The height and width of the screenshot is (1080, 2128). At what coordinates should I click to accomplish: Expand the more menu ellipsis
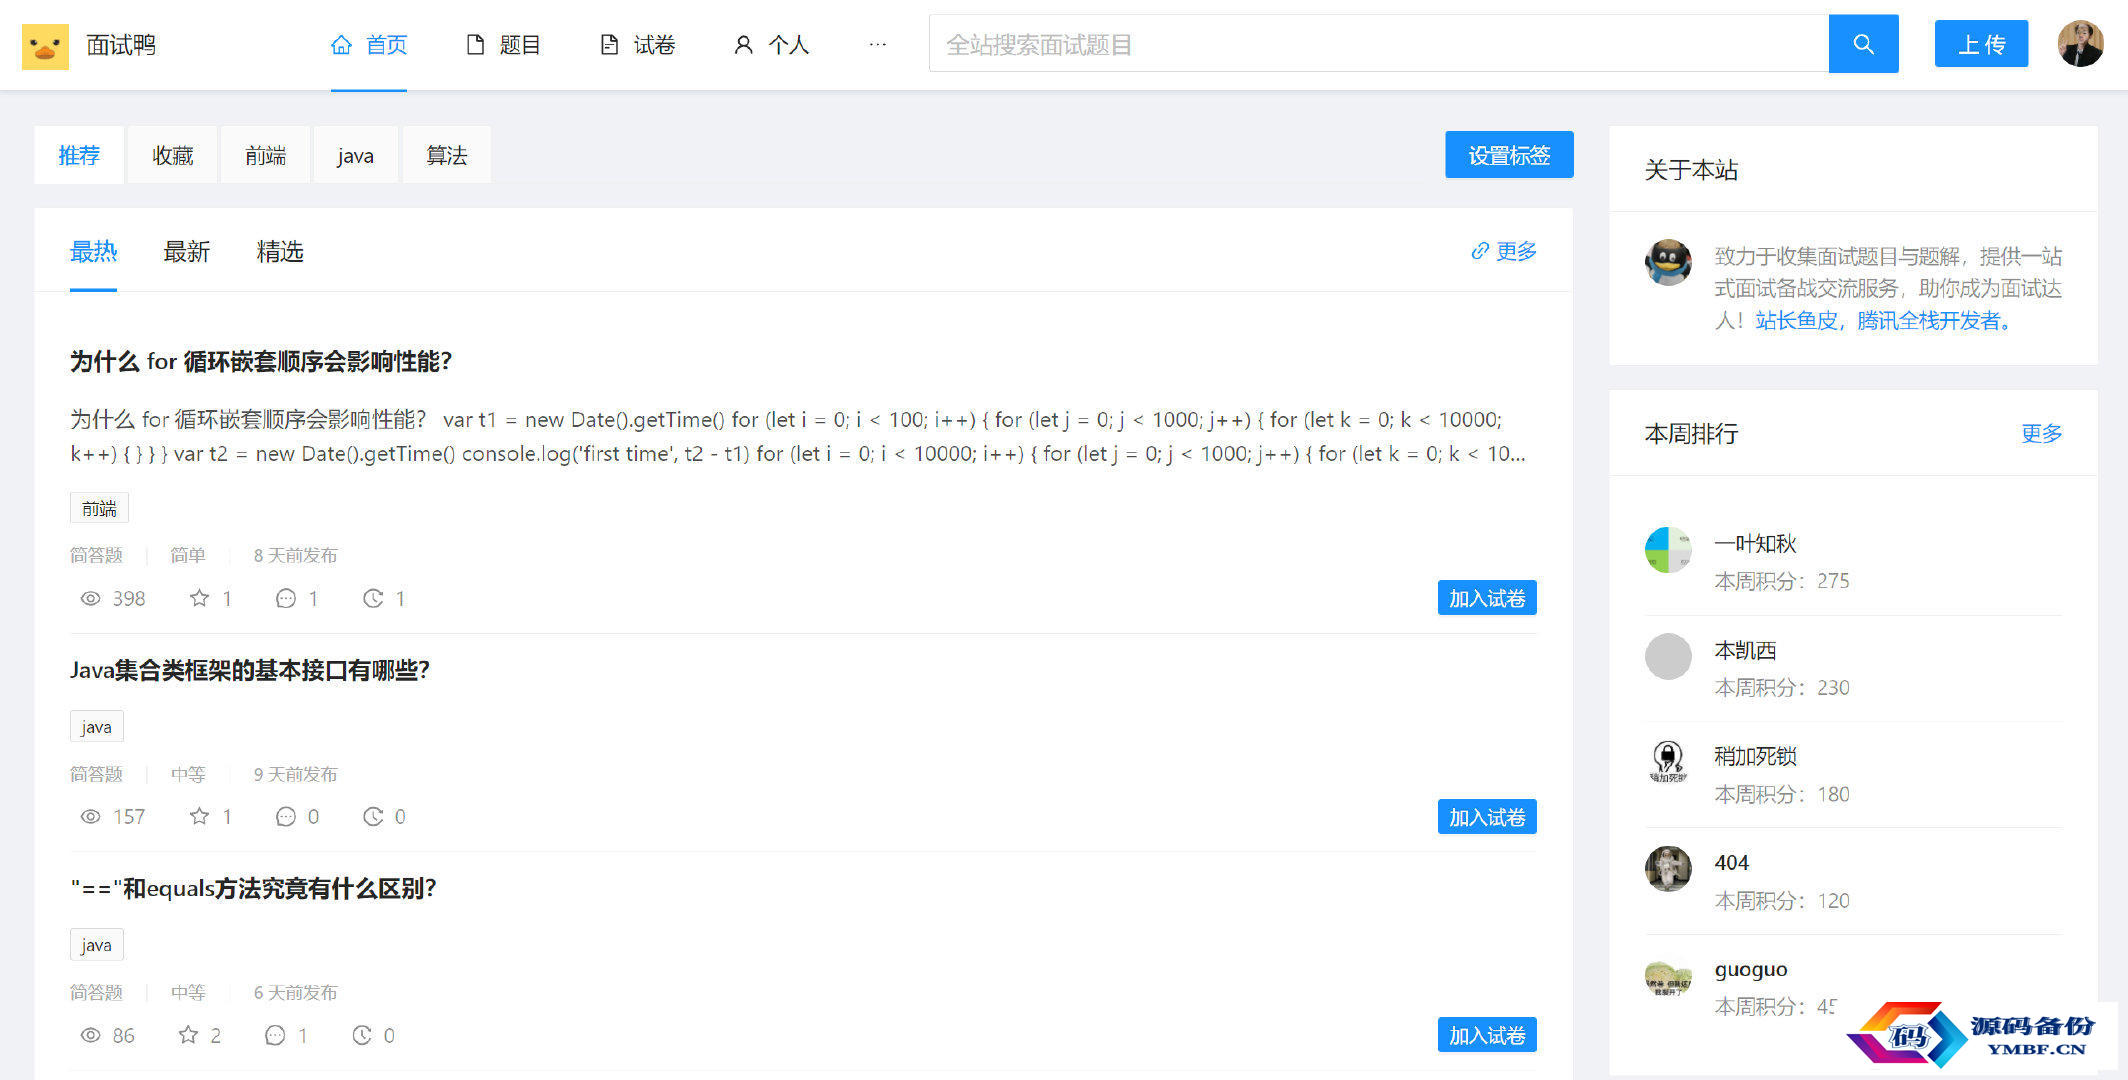(877, 45)
